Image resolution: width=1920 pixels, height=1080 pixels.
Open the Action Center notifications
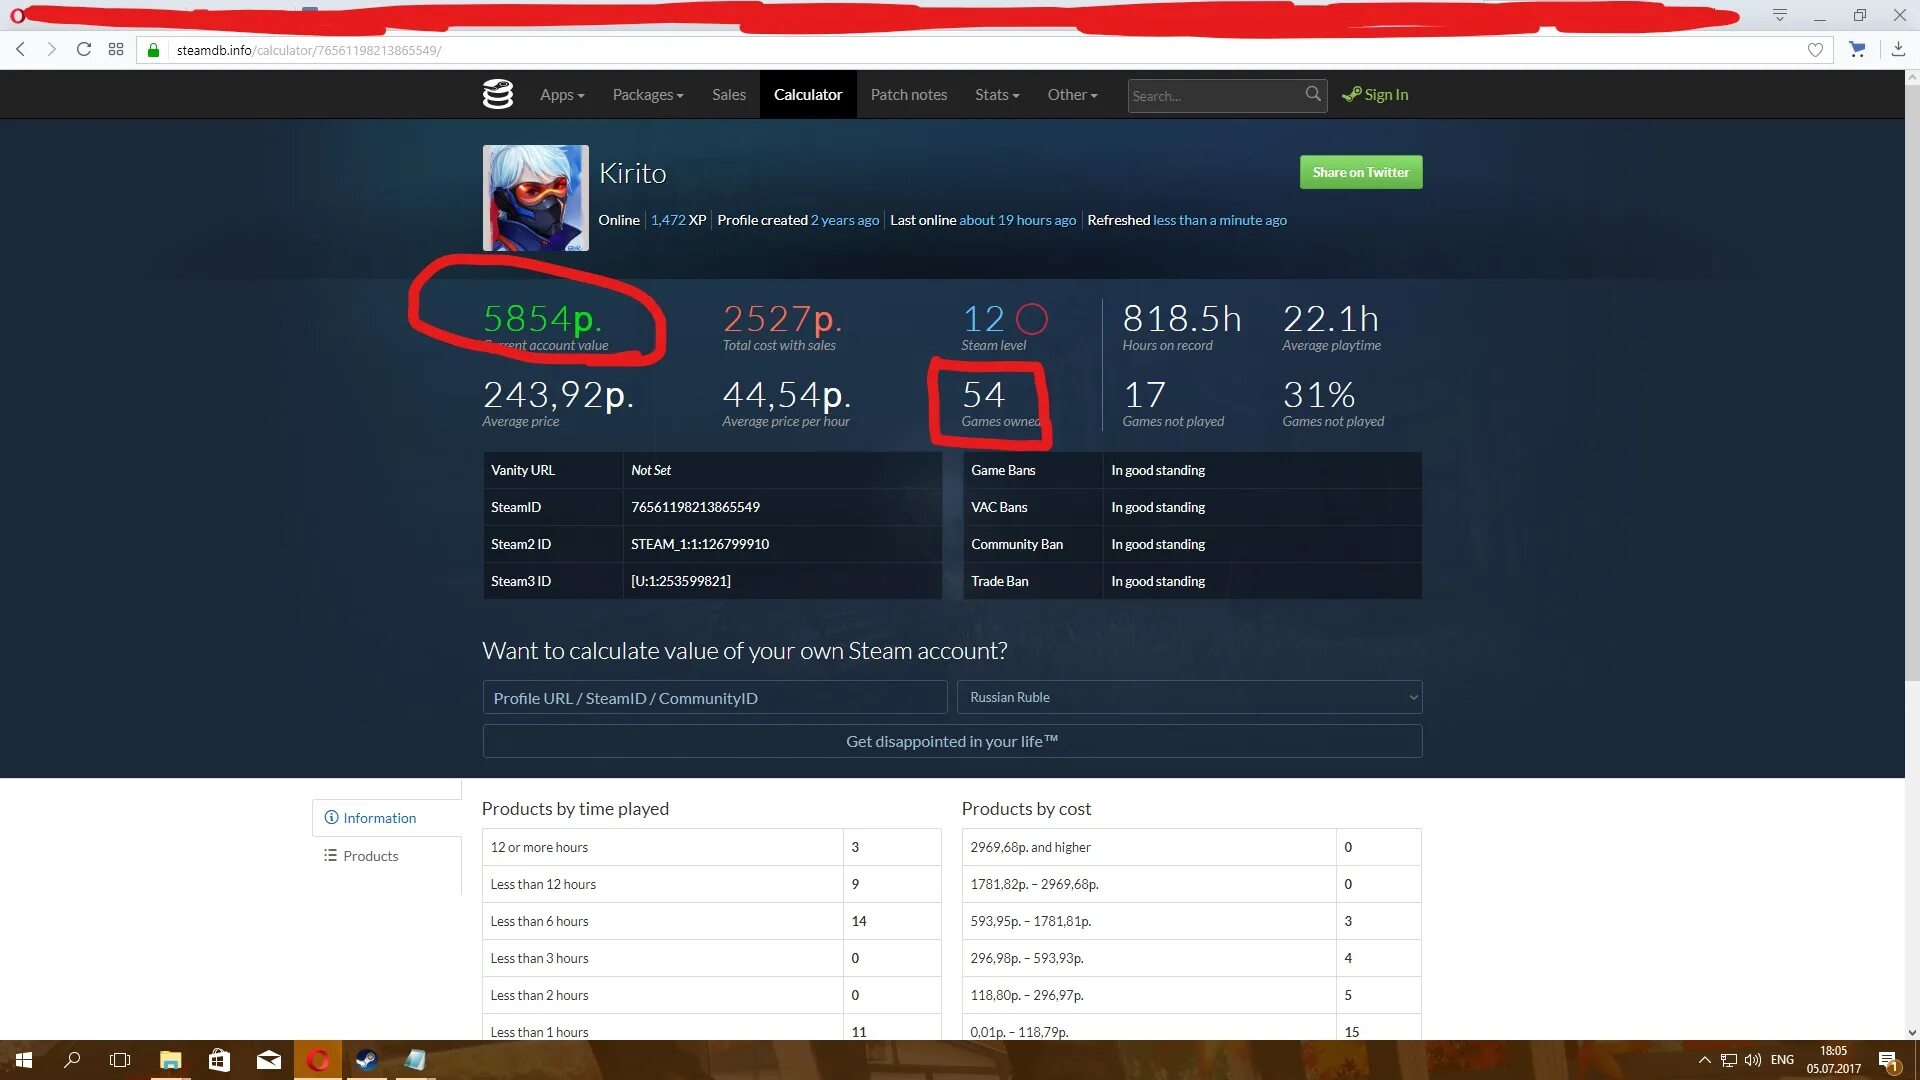(x=1888, y=1061)
